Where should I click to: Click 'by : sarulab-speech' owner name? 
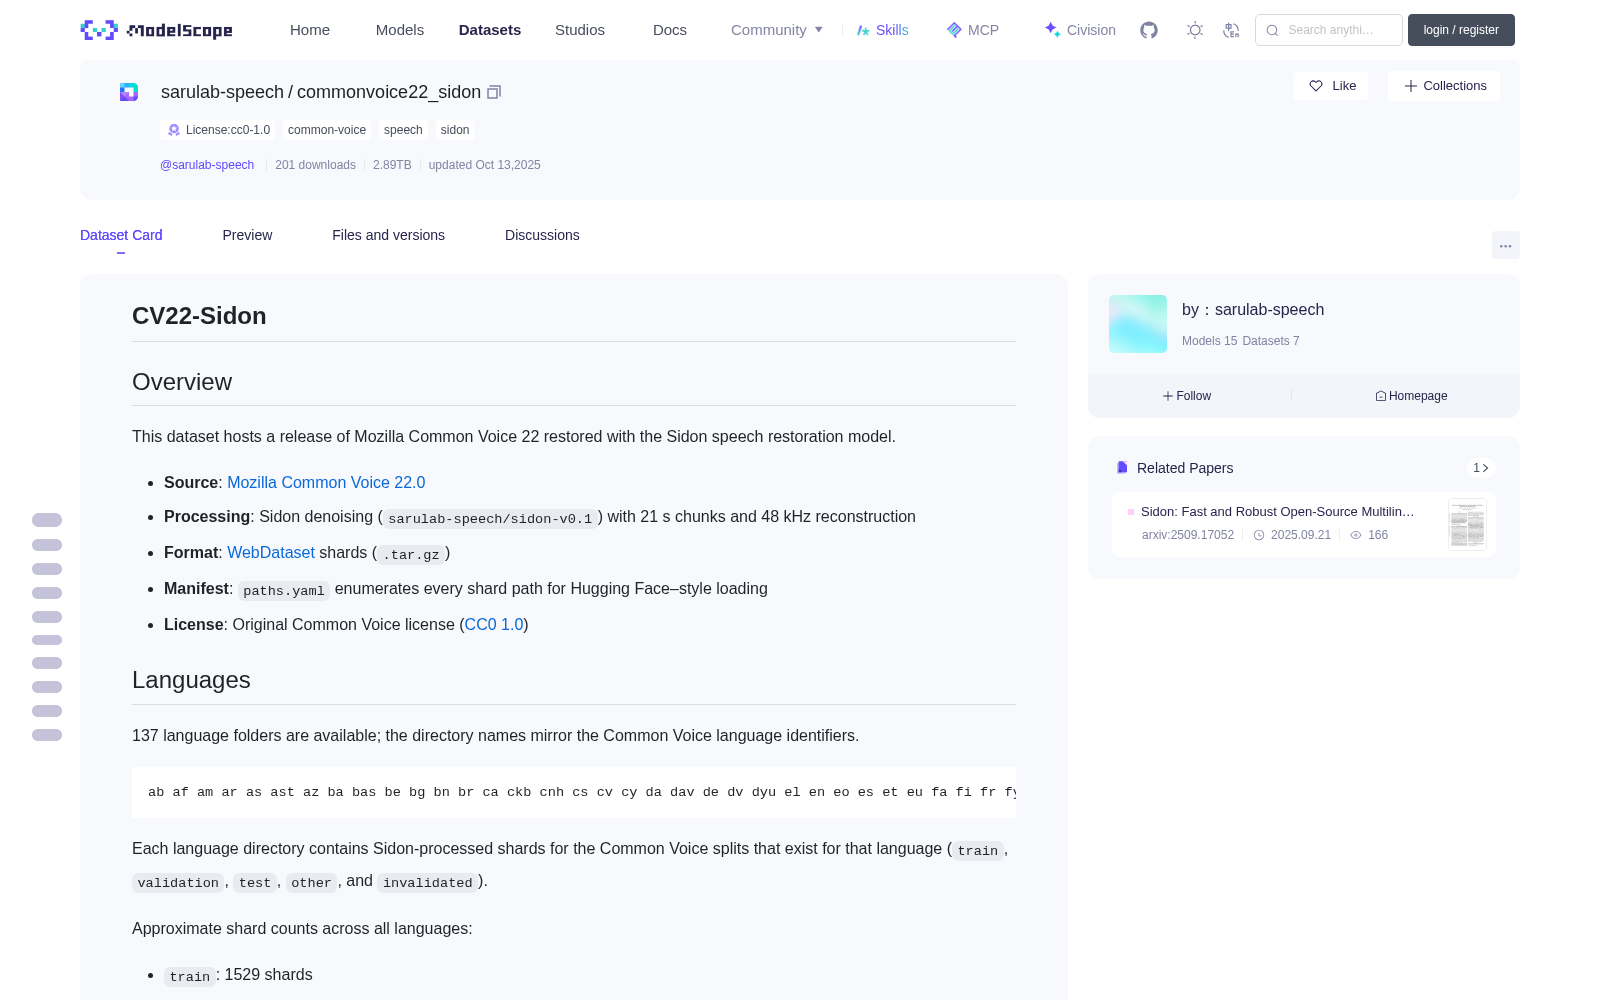[1253, 310]
